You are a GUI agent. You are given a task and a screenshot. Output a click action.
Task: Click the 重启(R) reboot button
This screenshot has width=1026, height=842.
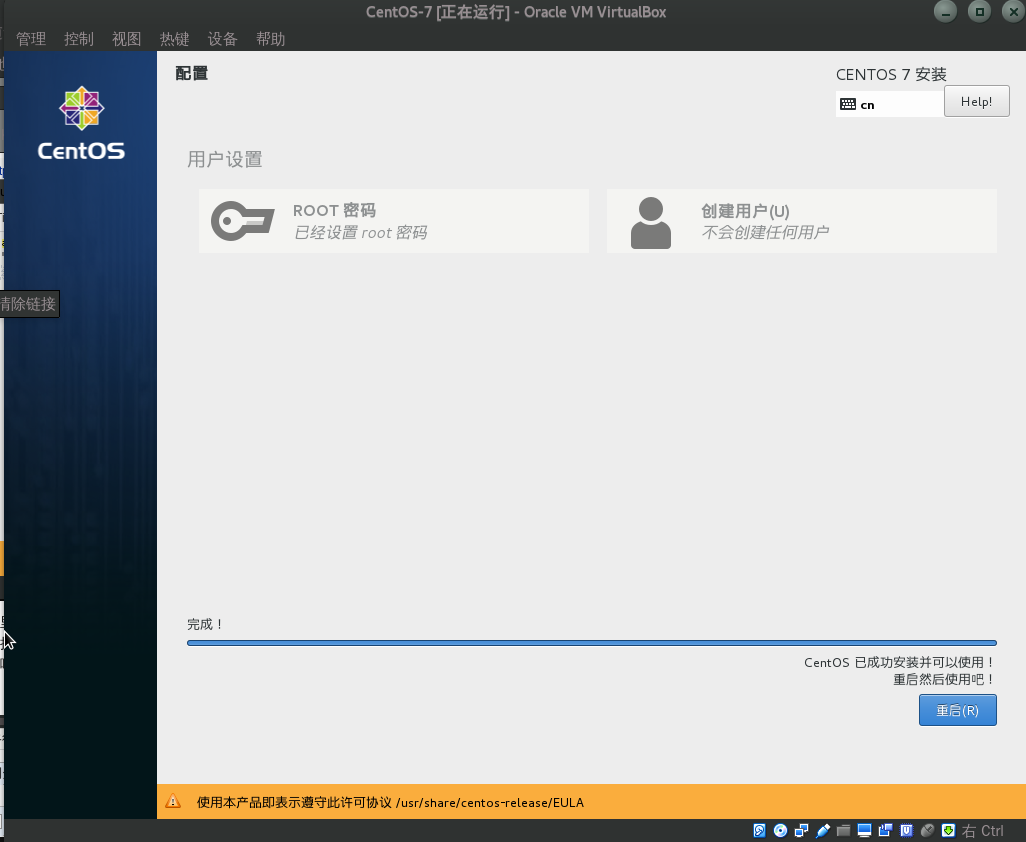click(x=957, y=710)
